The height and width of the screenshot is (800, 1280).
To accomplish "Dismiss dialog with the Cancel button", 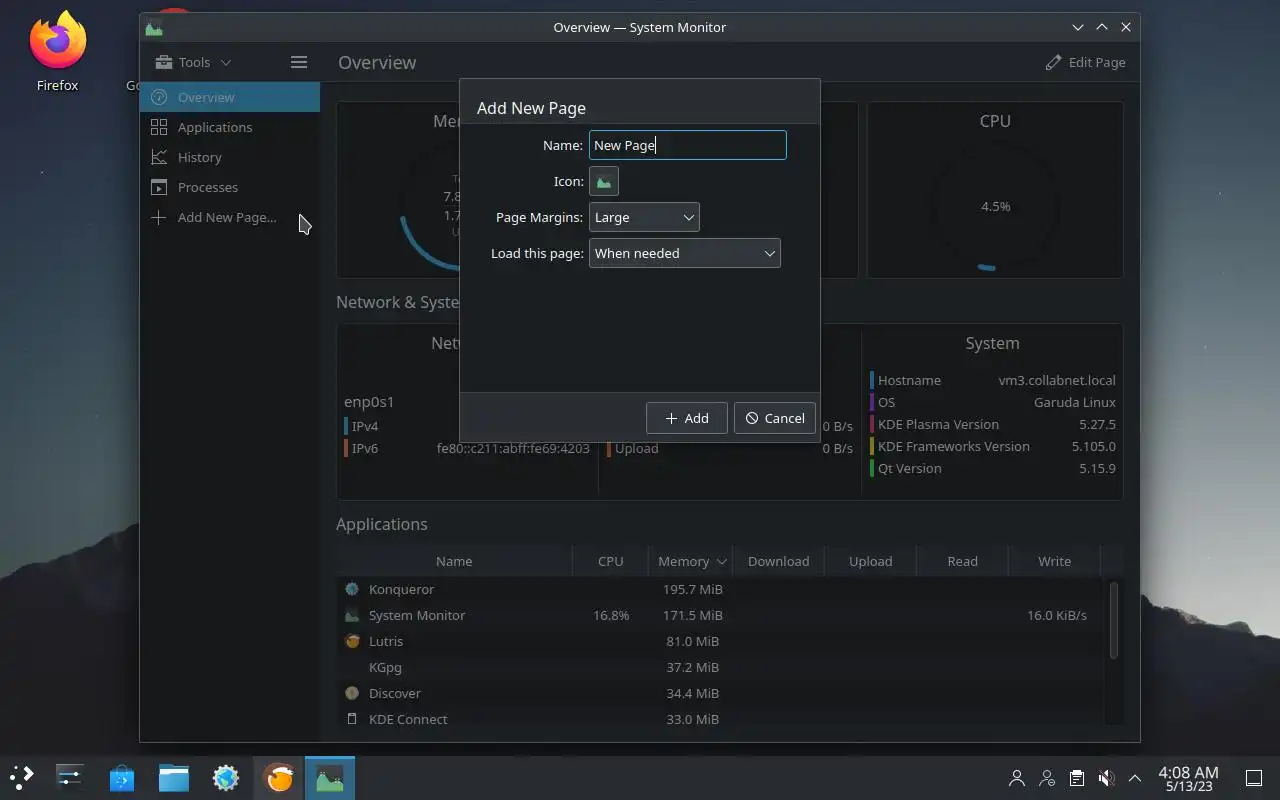I will coord(775,418).
